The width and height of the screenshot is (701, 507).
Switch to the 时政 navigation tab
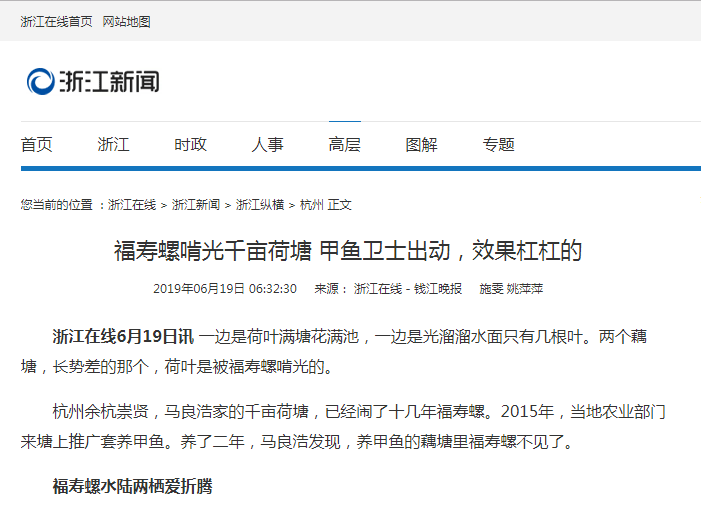pos(190,144)
